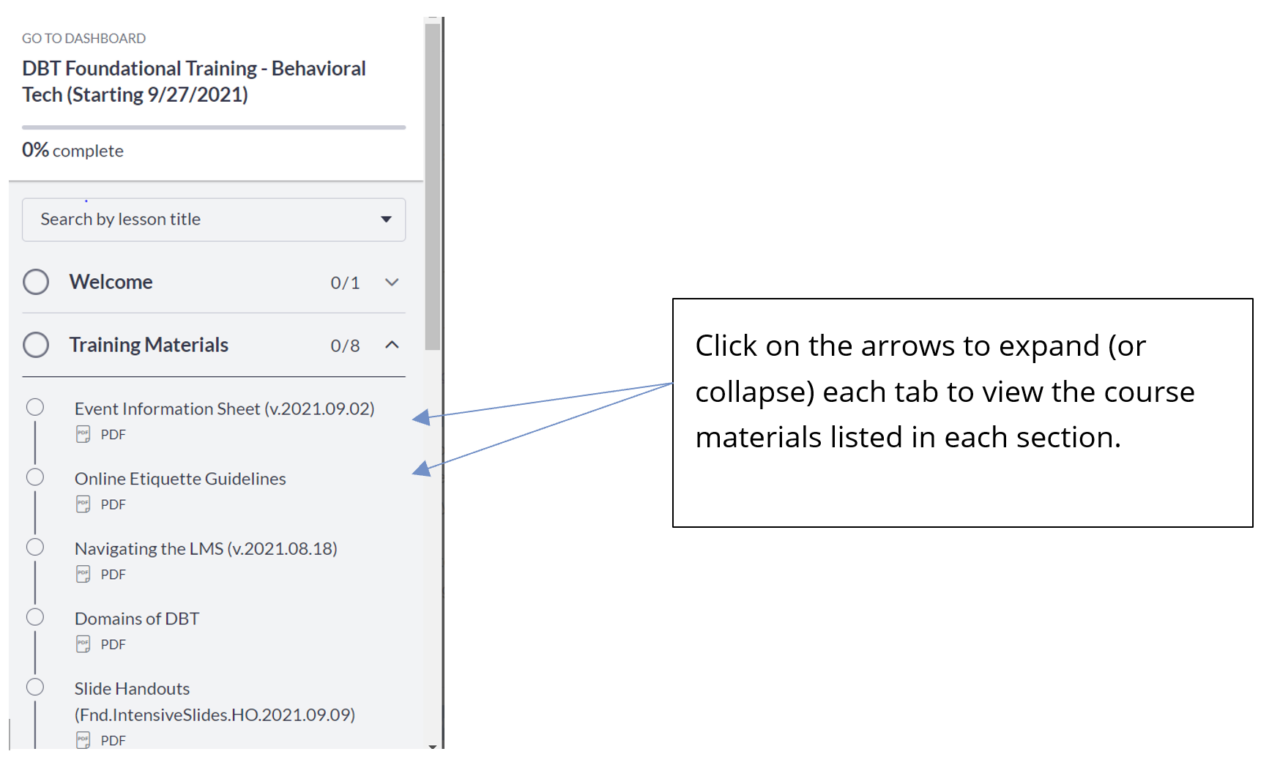Image resolution: width=1280 pixels, height=765 pixels.
Task: Open the Navigating the LMS PDF icon
Action: 85,574
